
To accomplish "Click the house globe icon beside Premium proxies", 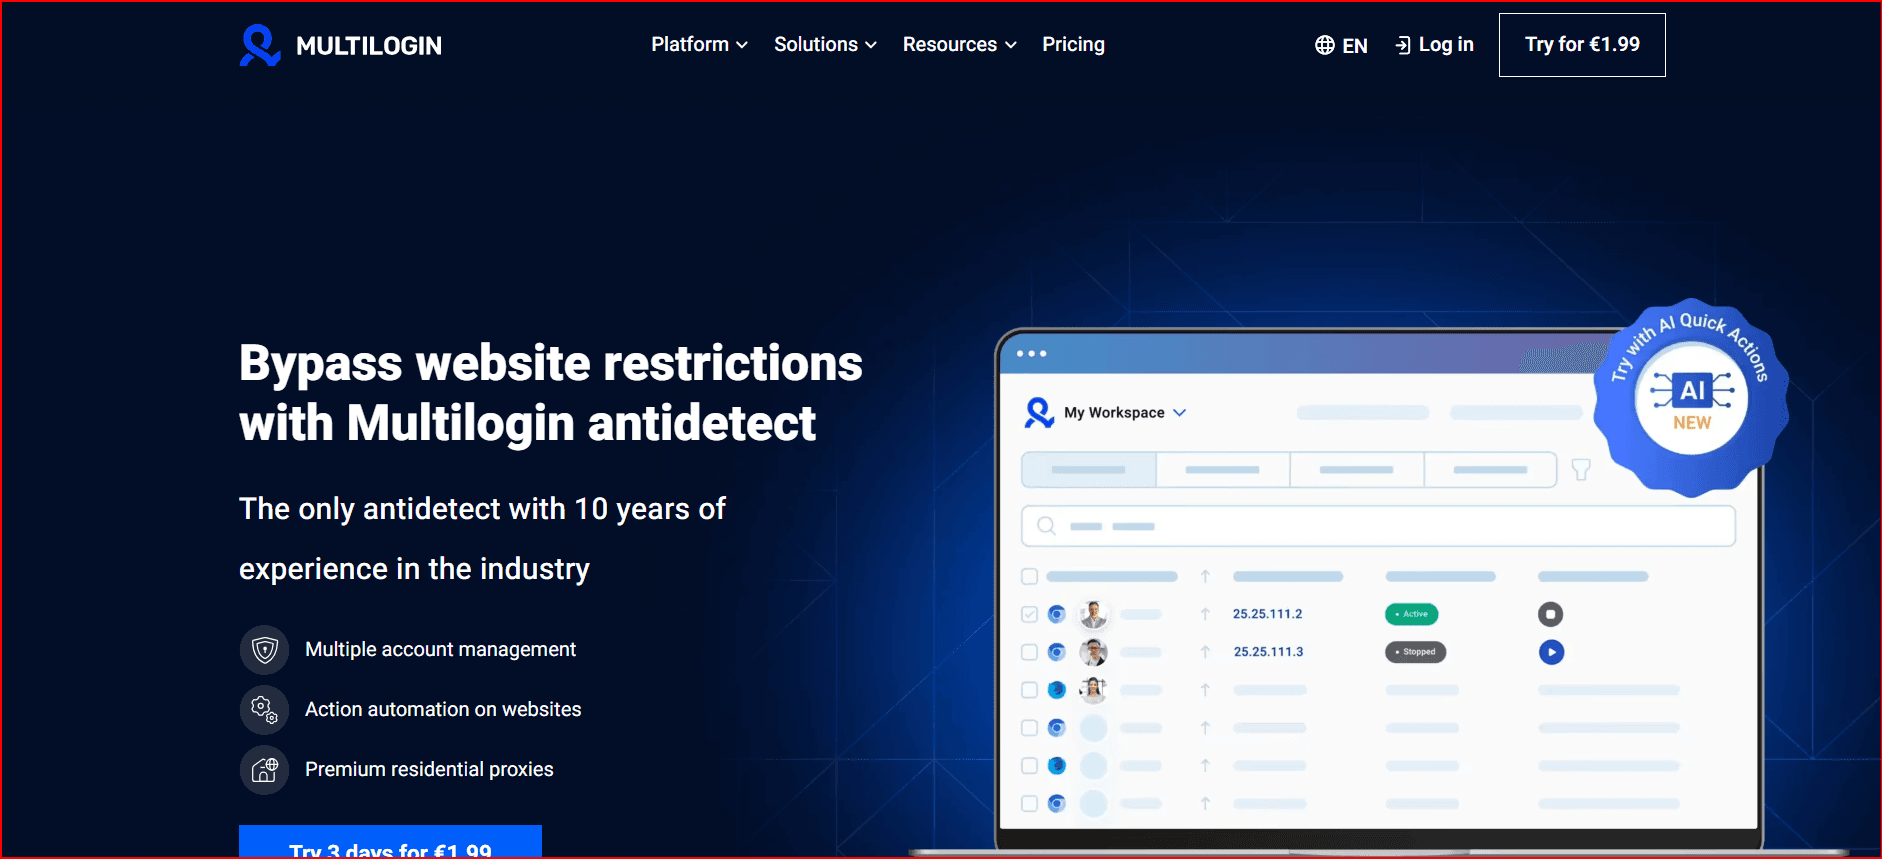I will (x=264, y=770).
